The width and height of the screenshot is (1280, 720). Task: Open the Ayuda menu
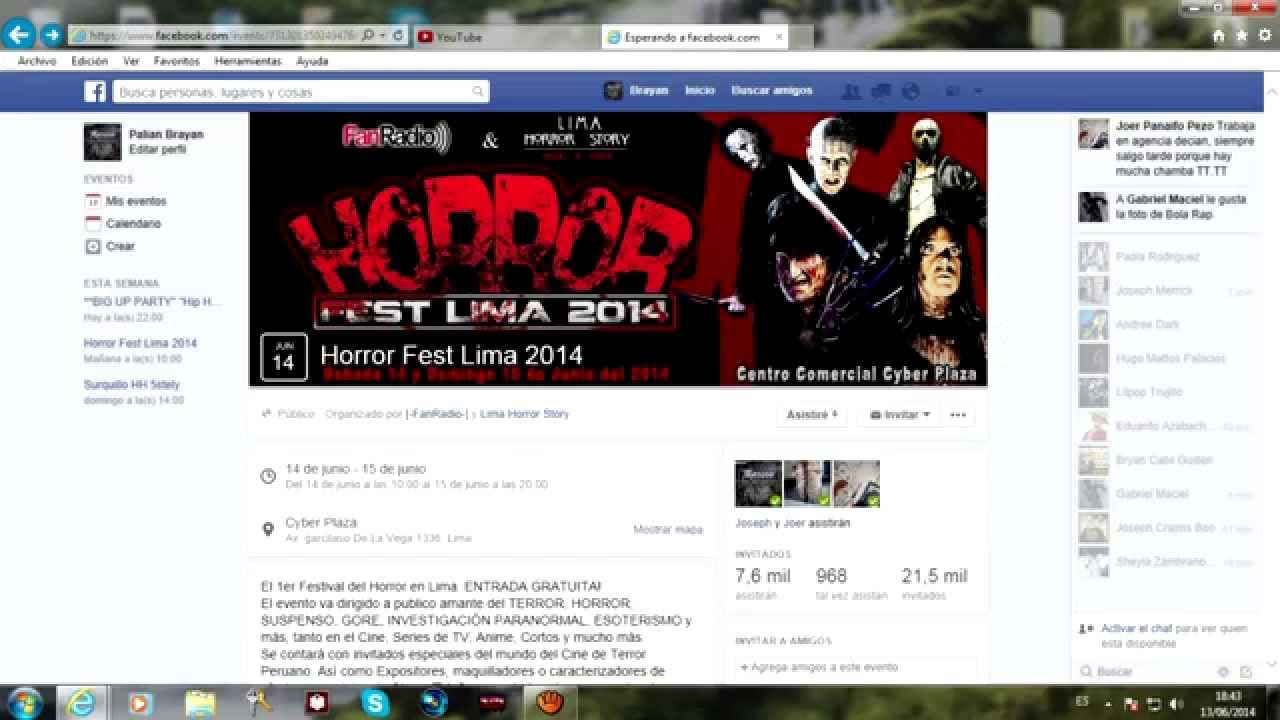click(312, 61)
